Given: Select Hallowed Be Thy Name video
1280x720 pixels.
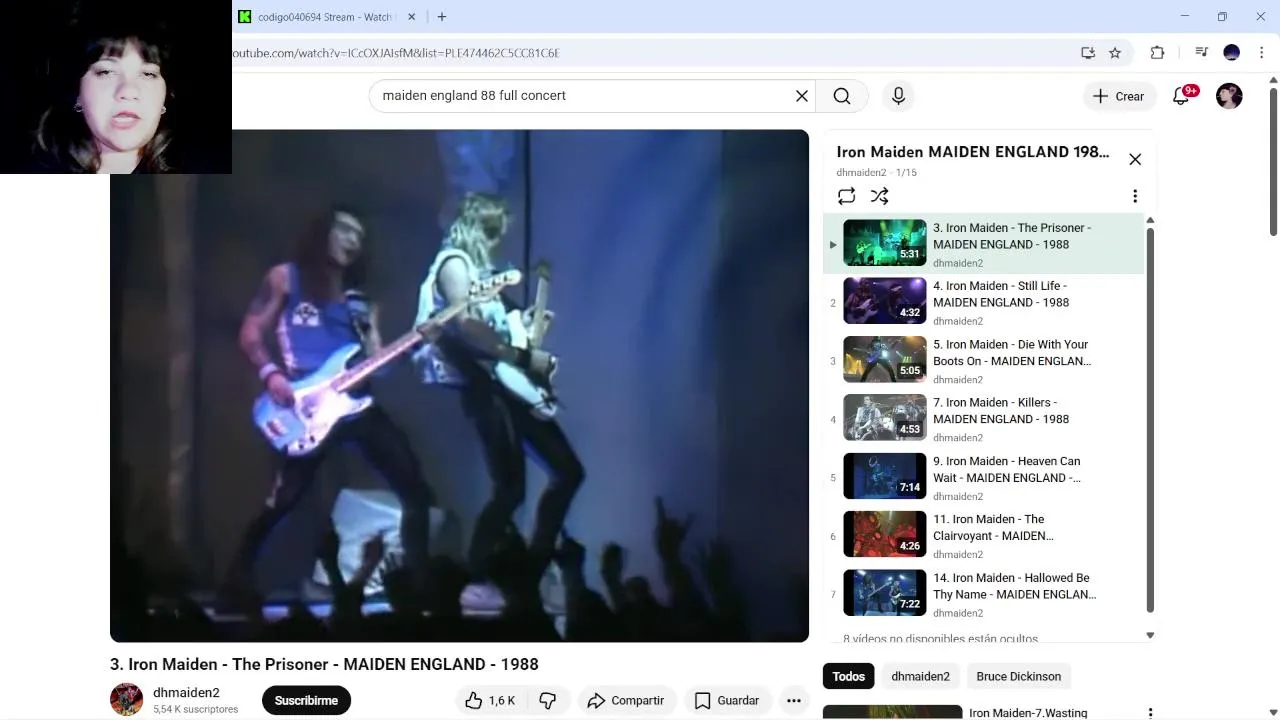Looking at the screenshot, I should 983,593.
